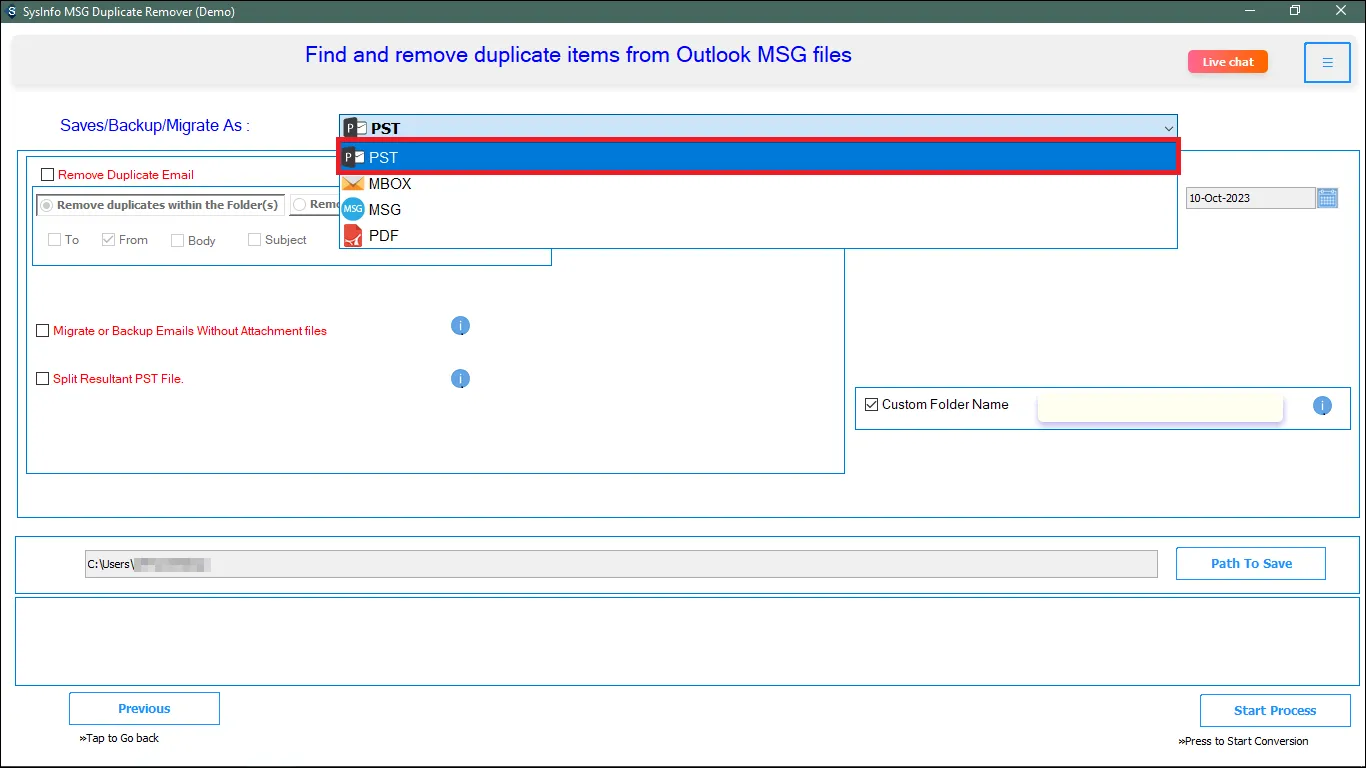
Task: Untick the From comparison checkbox
Action: tap(109, 240)
